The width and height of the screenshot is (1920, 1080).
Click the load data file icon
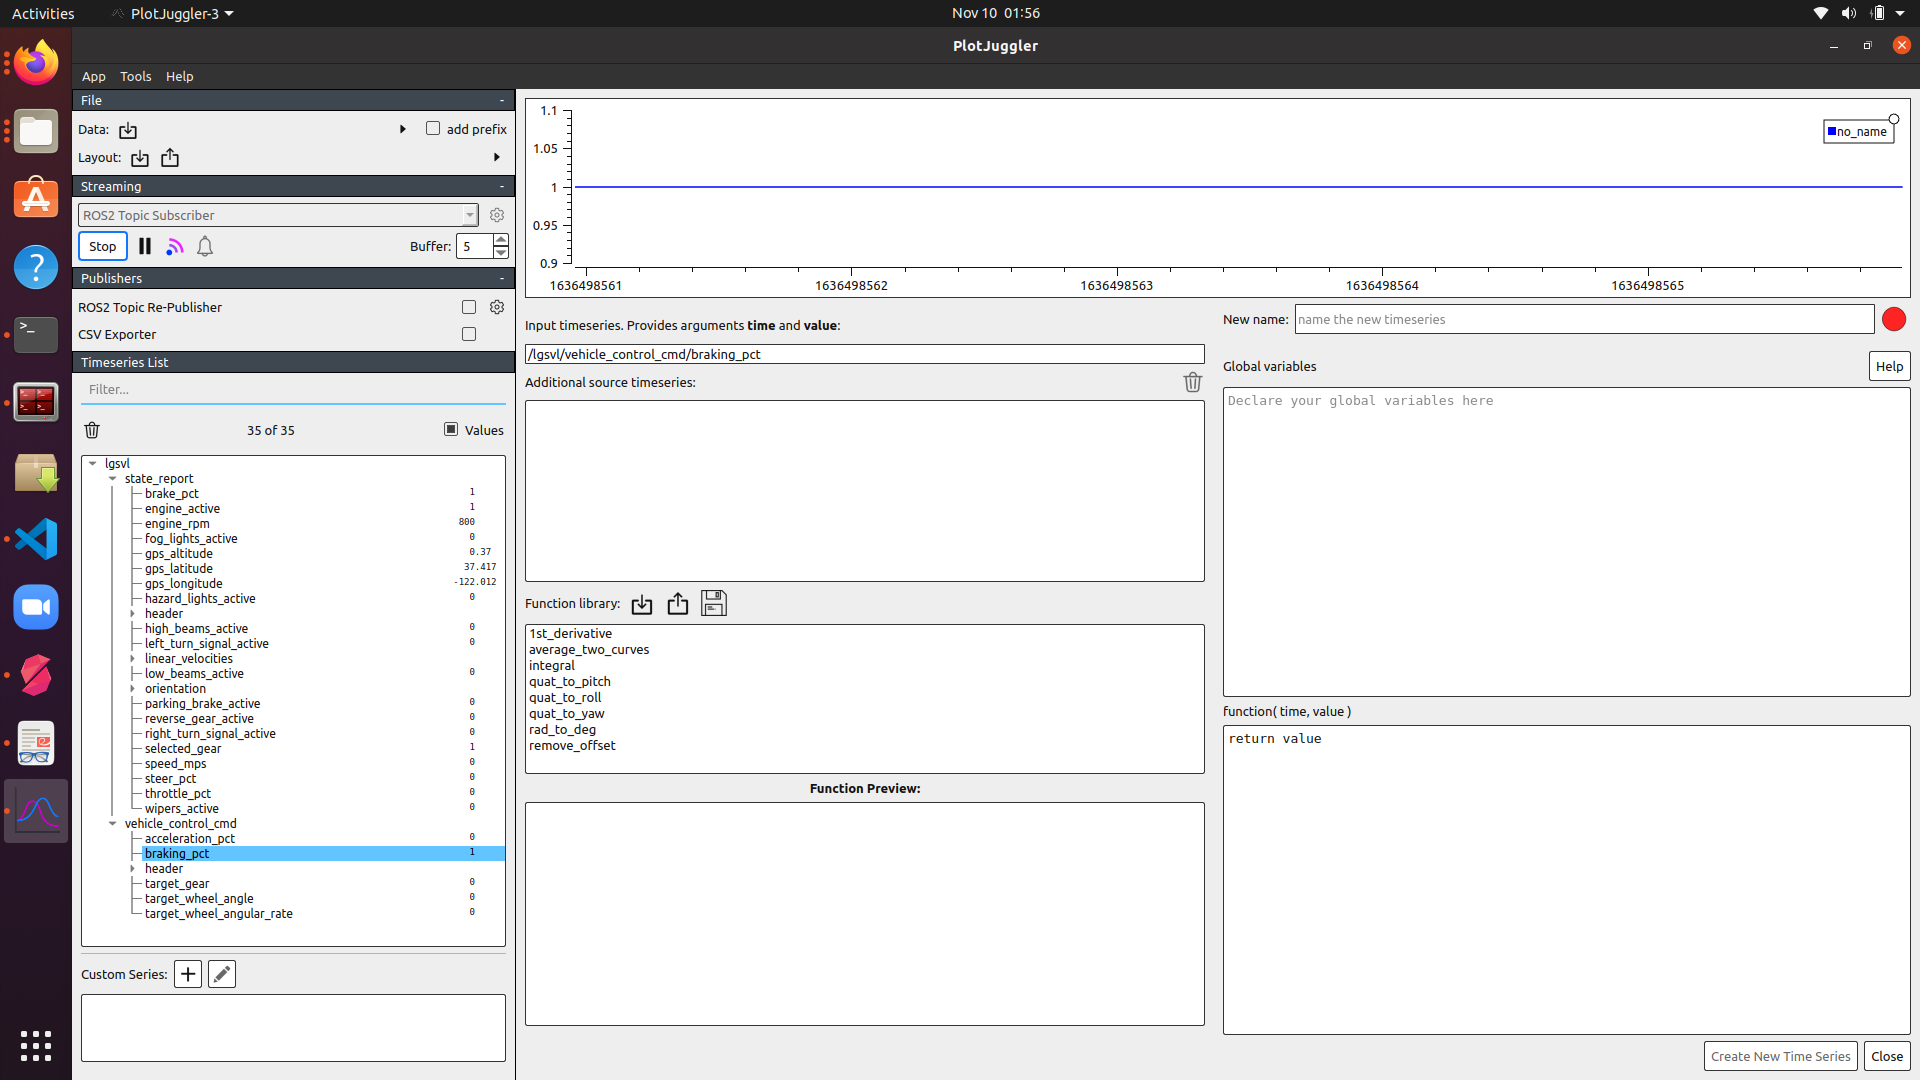point(128,130)
